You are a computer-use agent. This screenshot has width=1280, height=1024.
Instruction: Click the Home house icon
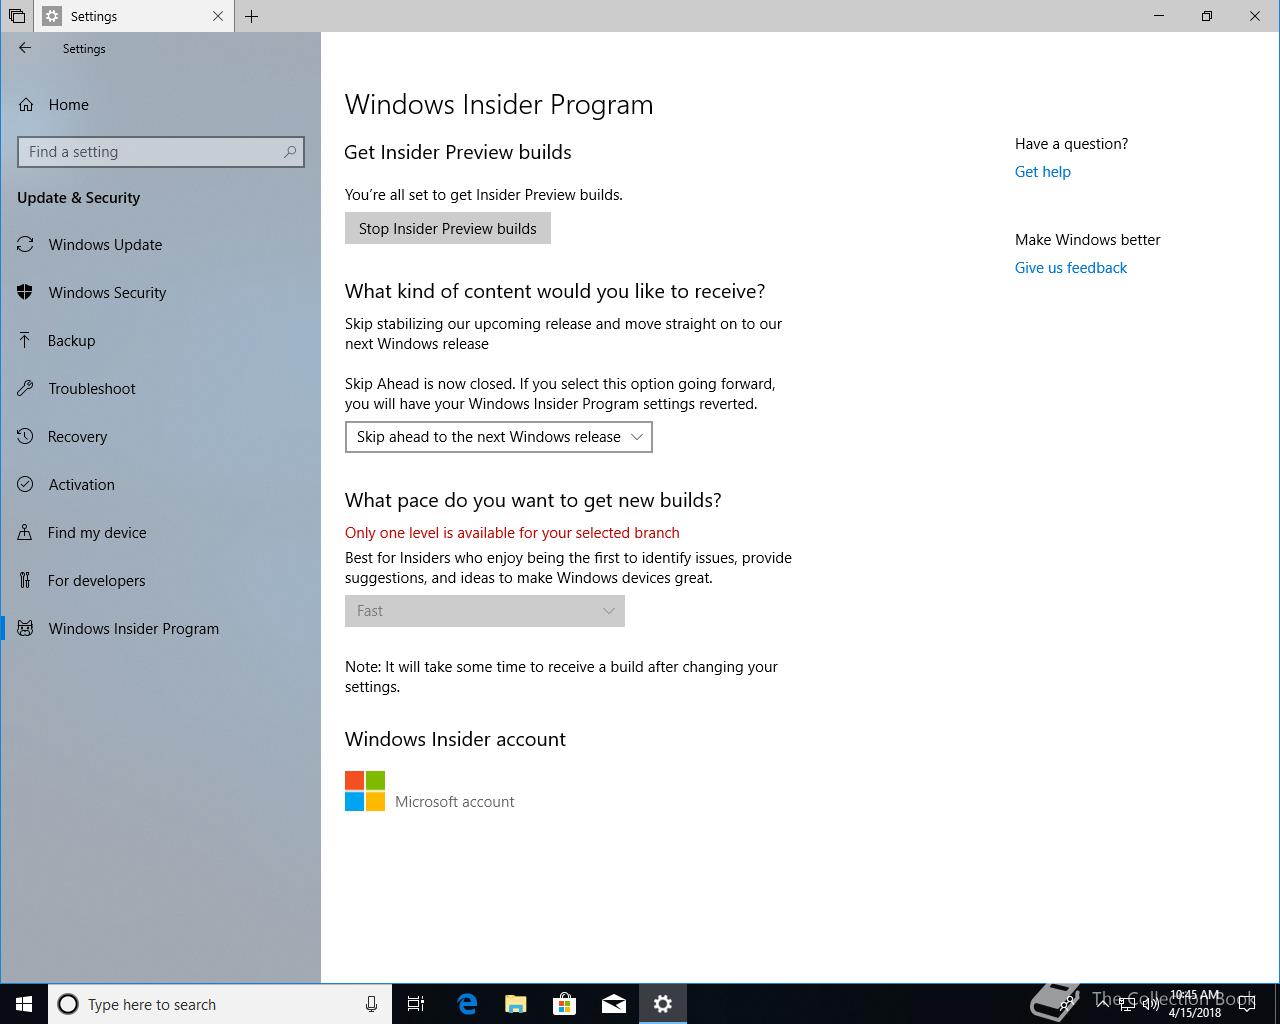click(26, 105)
